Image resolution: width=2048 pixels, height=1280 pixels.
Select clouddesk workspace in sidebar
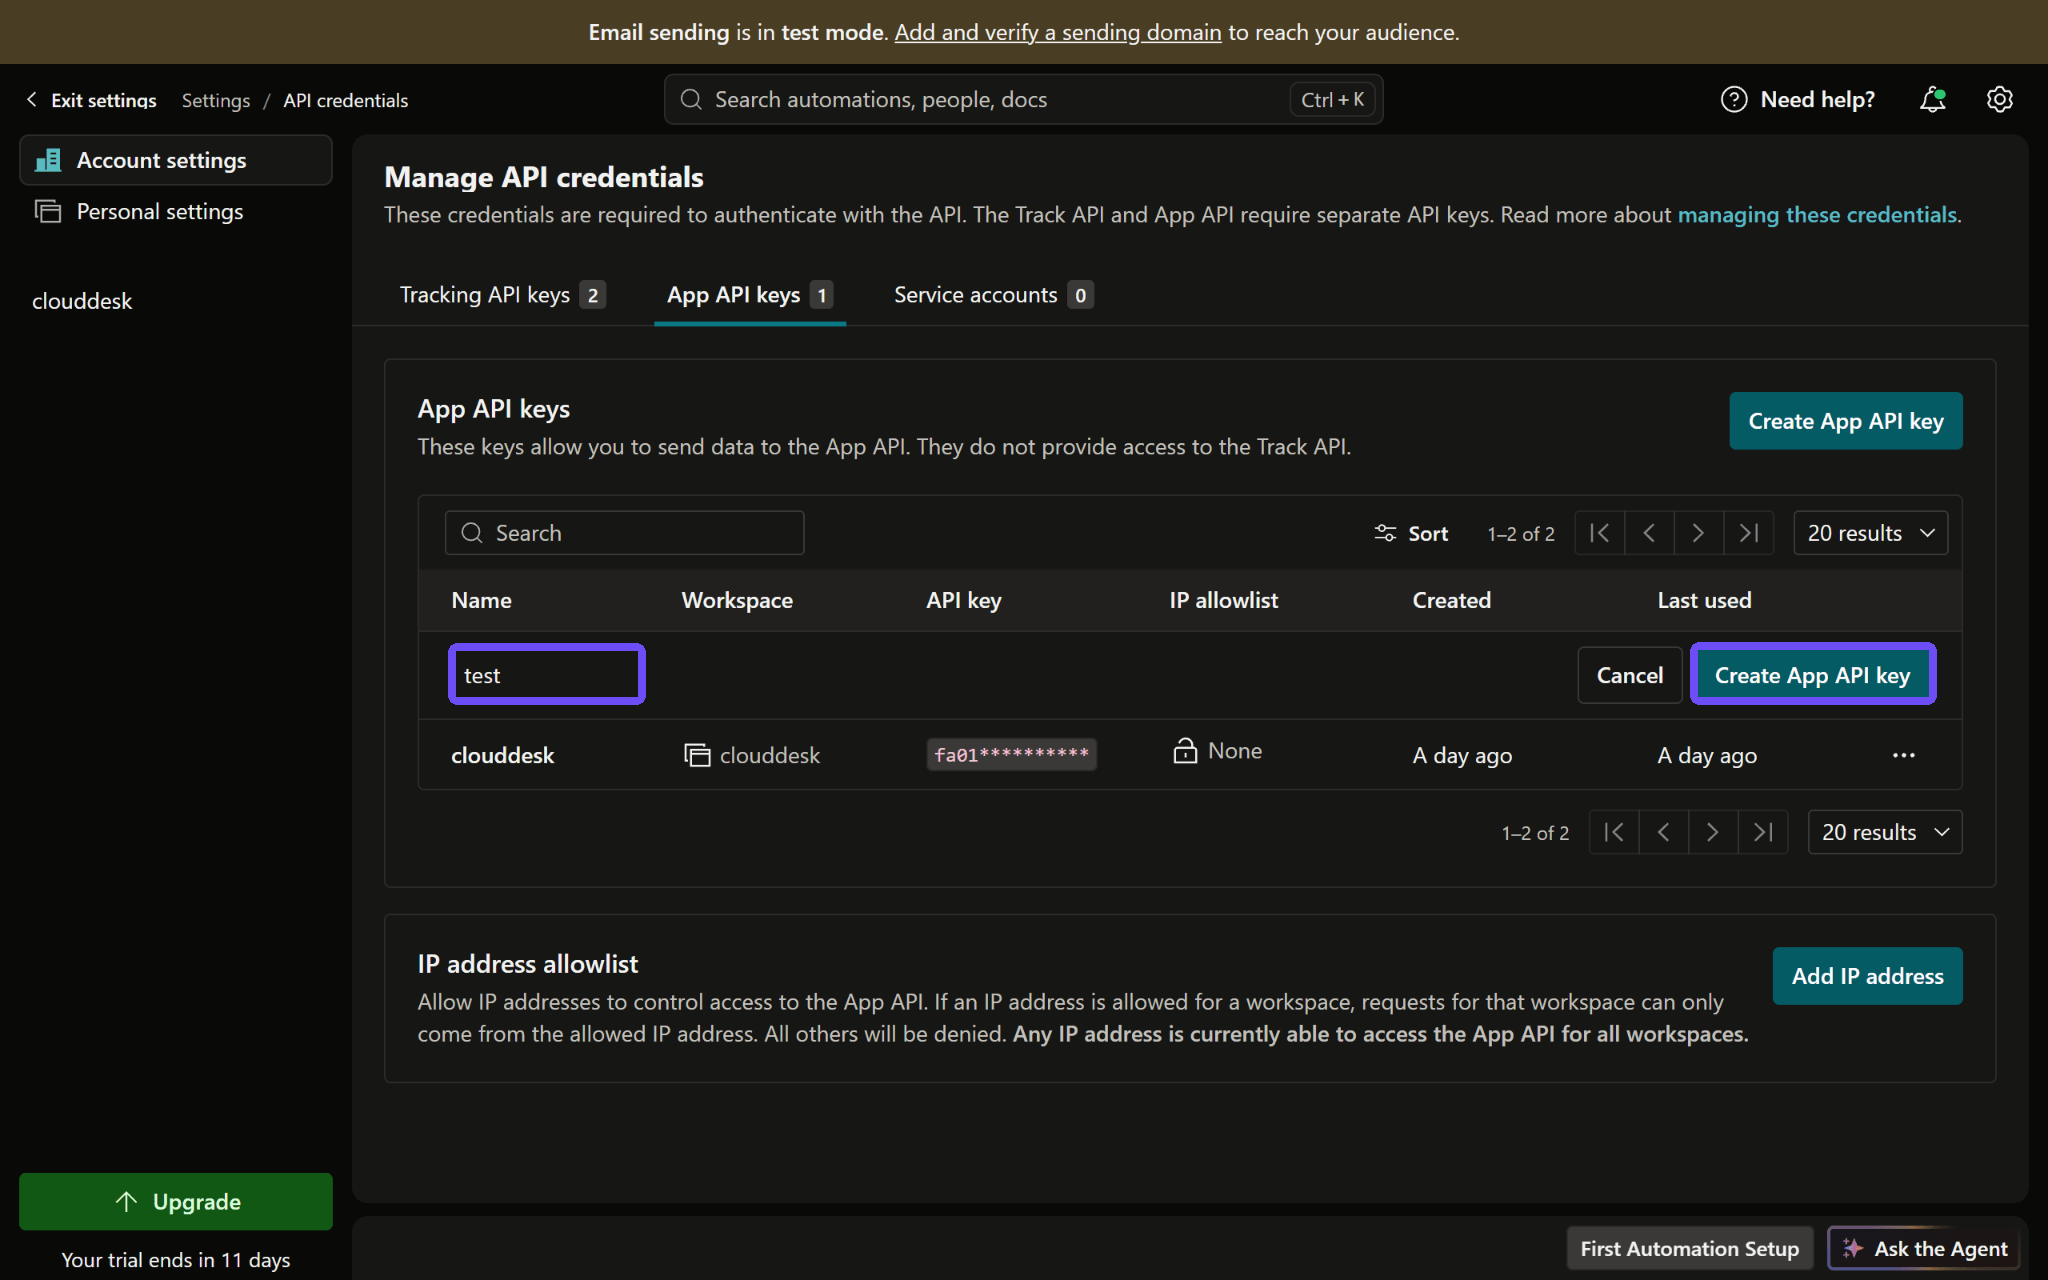click(82, 301)
